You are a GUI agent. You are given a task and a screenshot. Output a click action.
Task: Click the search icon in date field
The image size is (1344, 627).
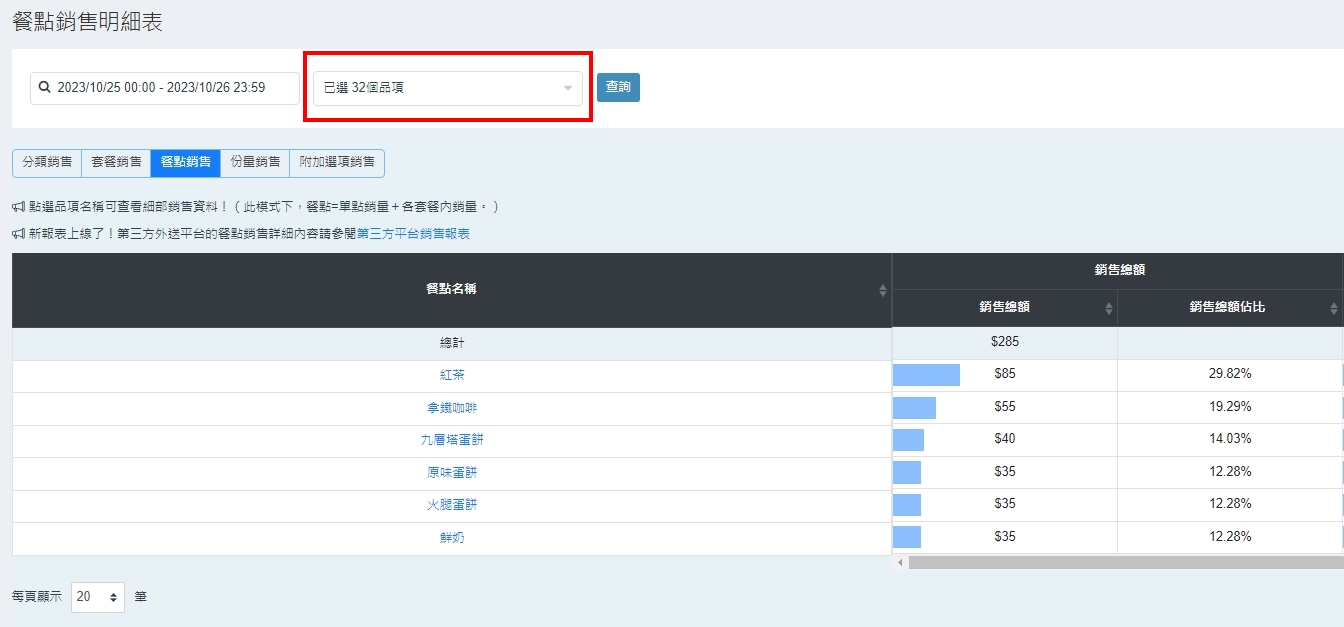(45, 88)
